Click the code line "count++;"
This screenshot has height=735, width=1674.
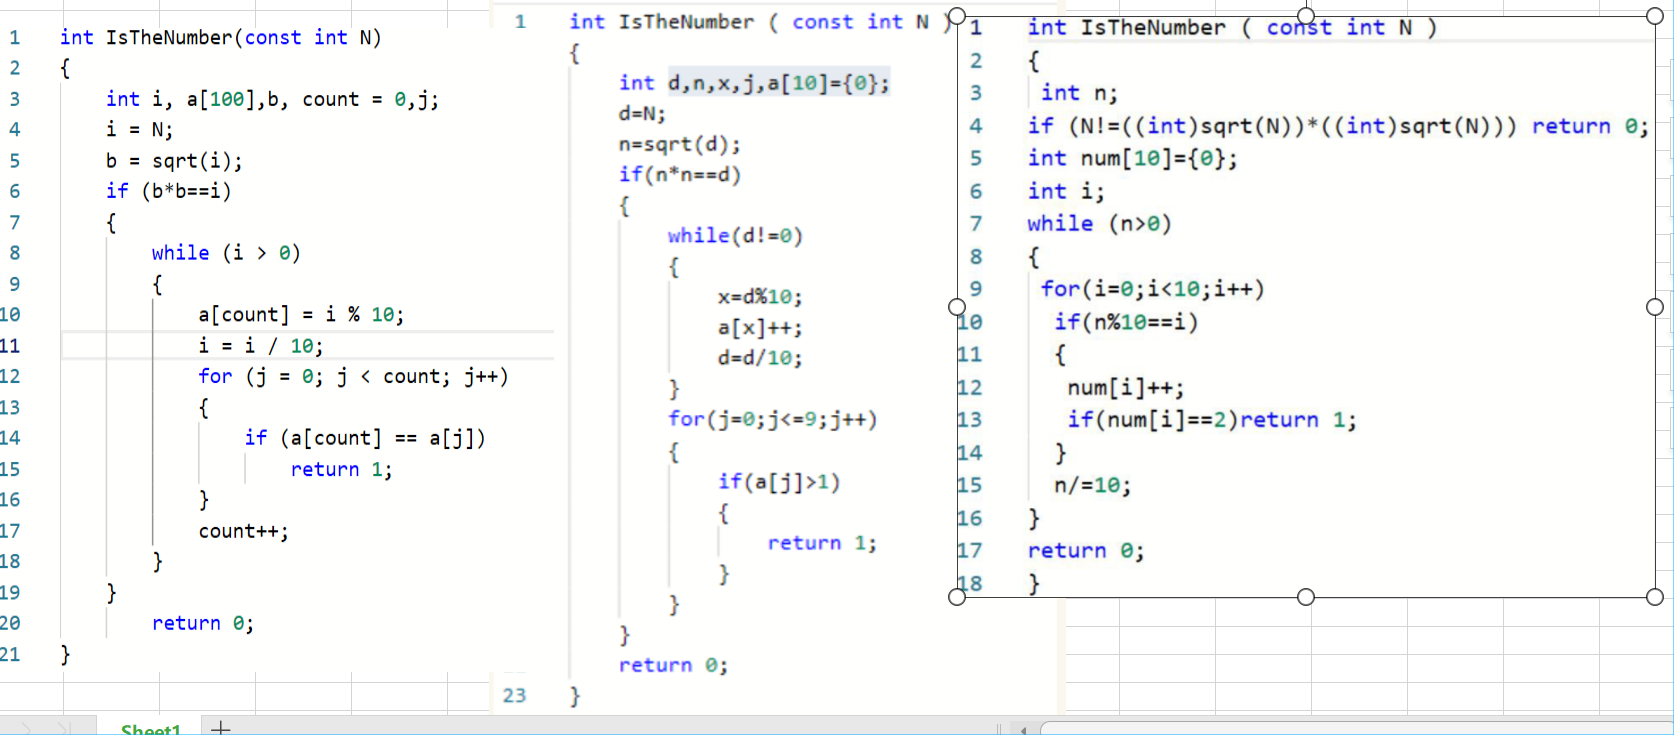click(244, 531)
